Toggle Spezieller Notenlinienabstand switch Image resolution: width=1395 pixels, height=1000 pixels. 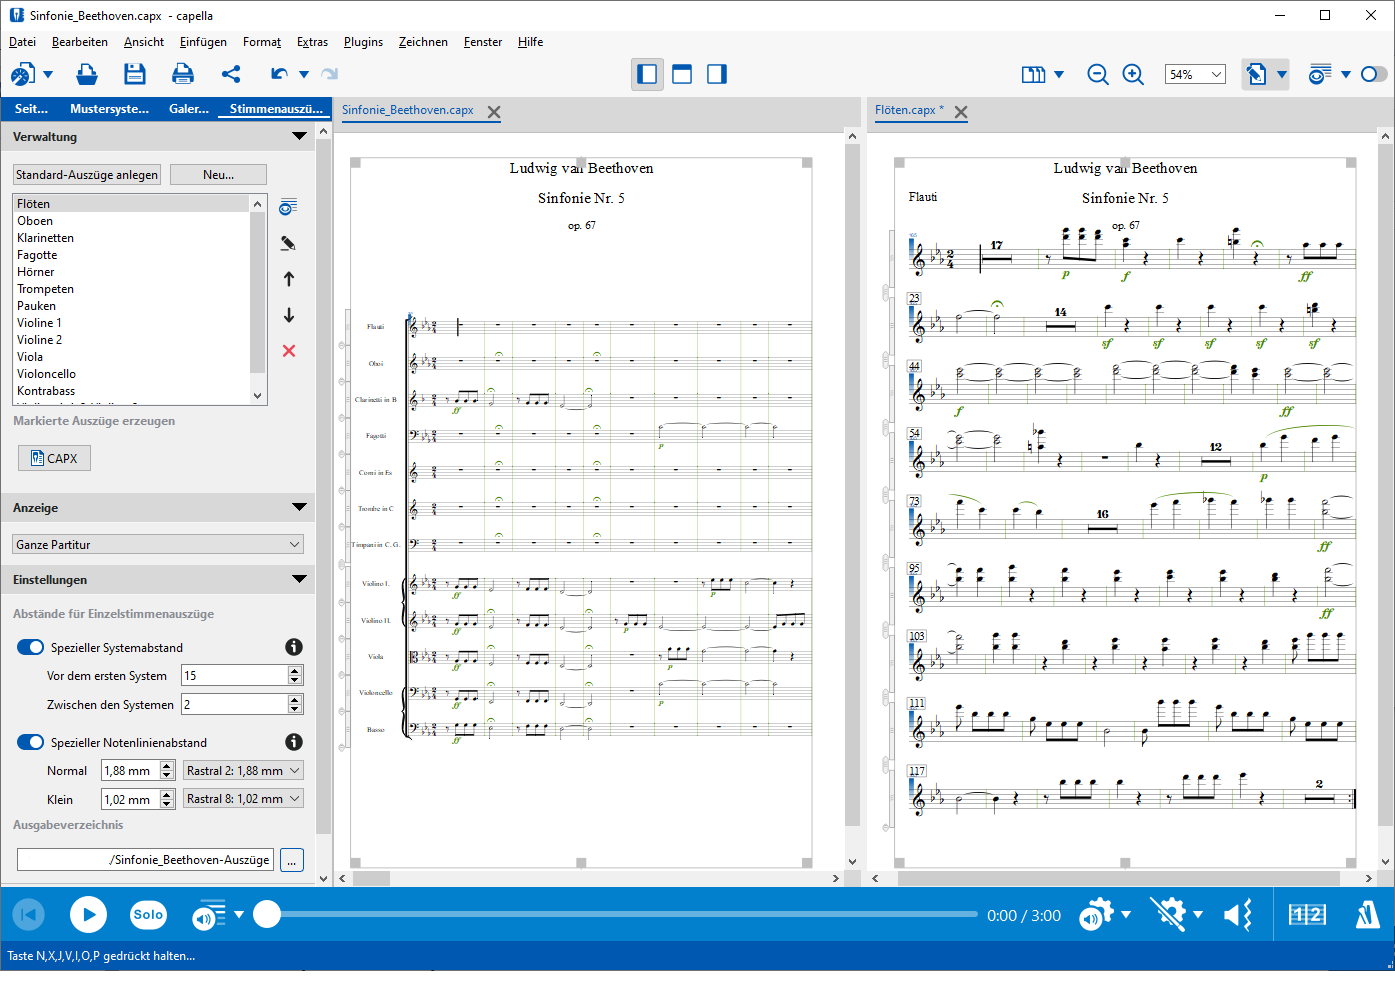pos(31,742)
